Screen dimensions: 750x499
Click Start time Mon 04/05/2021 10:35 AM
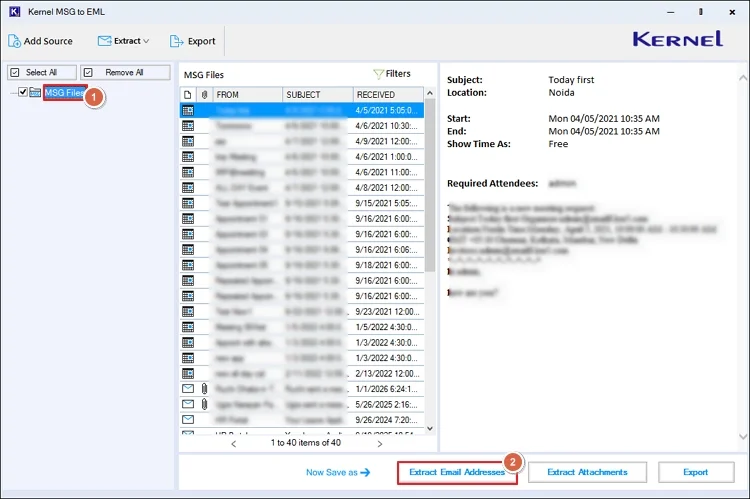(604, 119)
